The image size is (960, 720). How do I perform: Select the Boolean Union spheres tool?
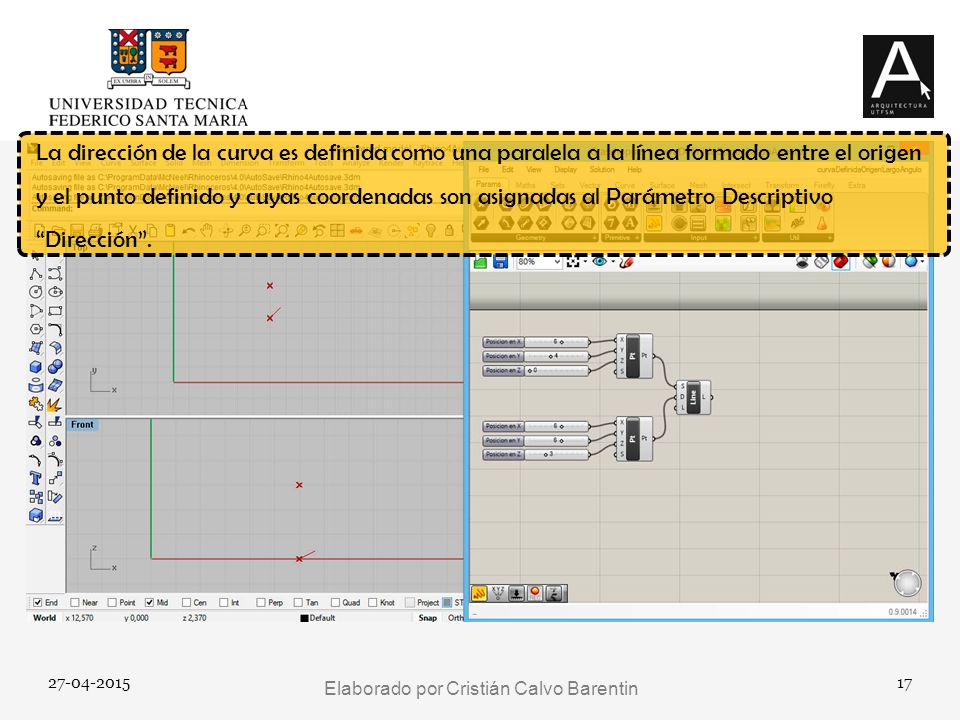pos(55,367)
